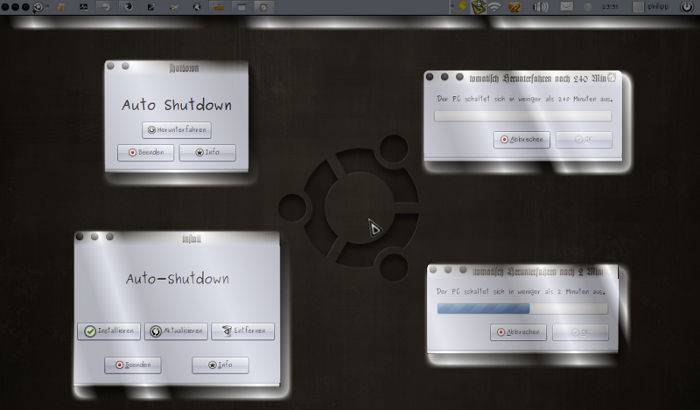This screenshot has width=700, height=410.
Task: Open the philipp user menu
Action: 650,7
